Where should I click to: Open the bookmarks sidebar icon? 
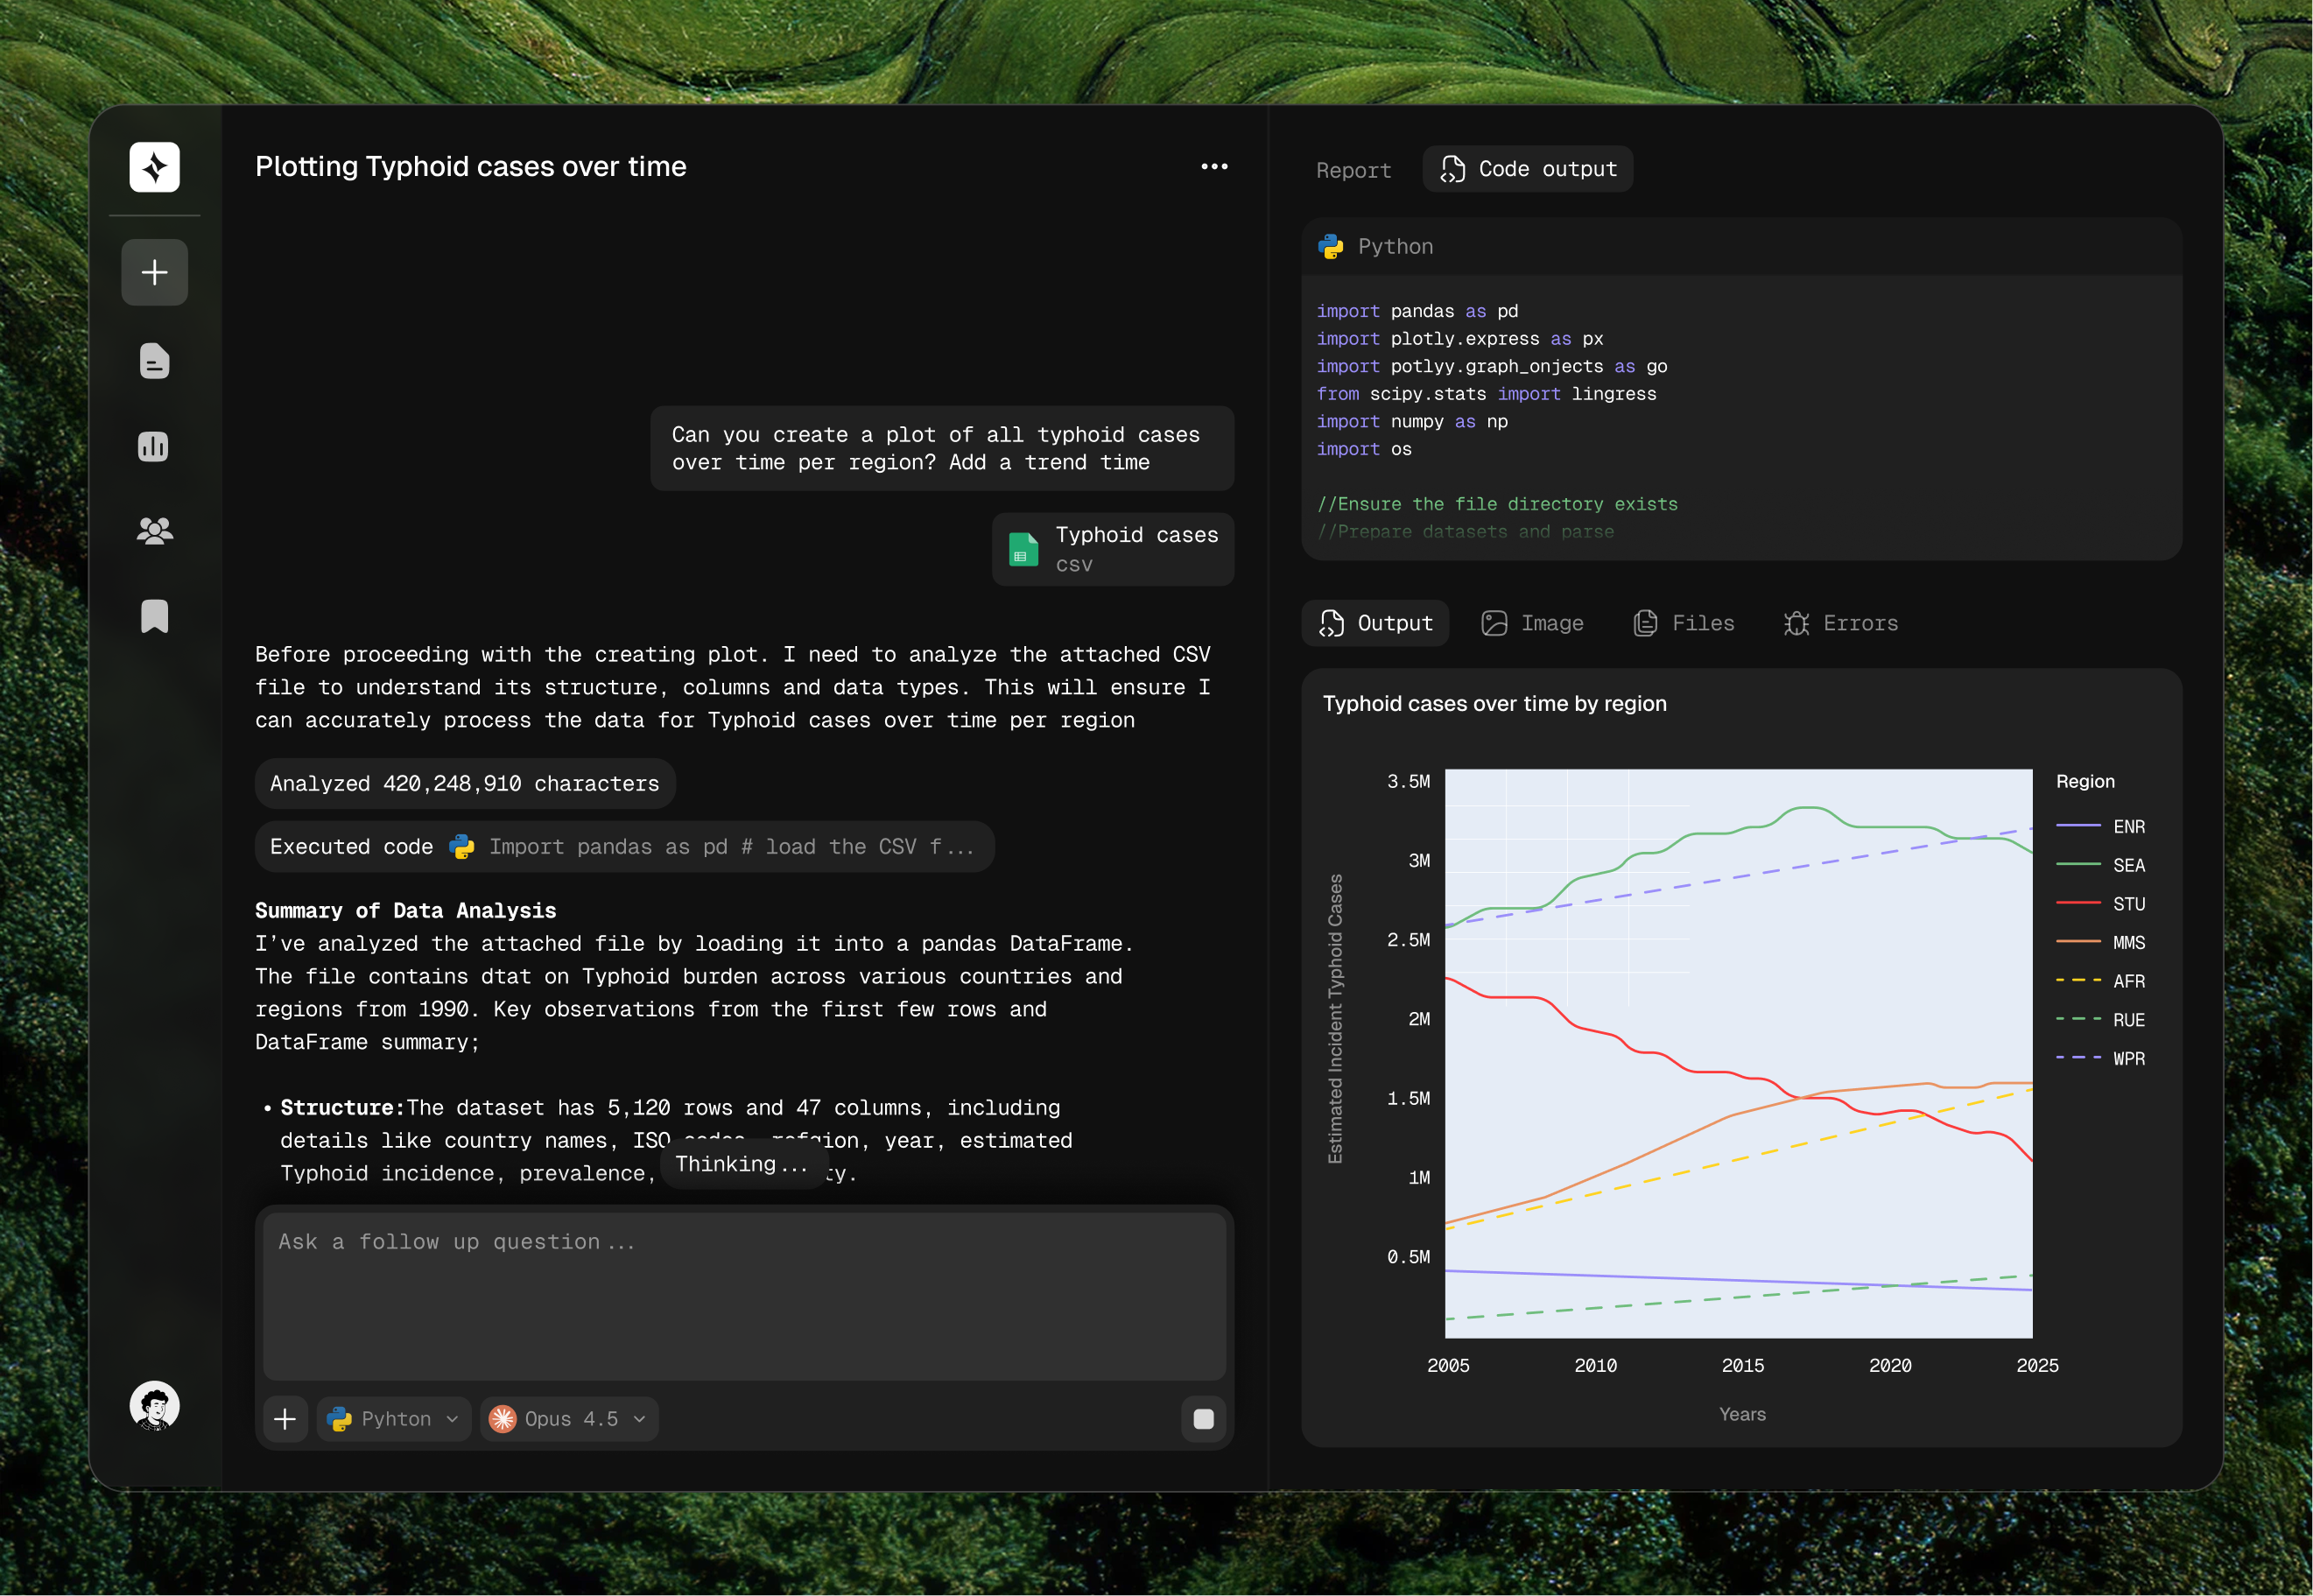[154, 616]
